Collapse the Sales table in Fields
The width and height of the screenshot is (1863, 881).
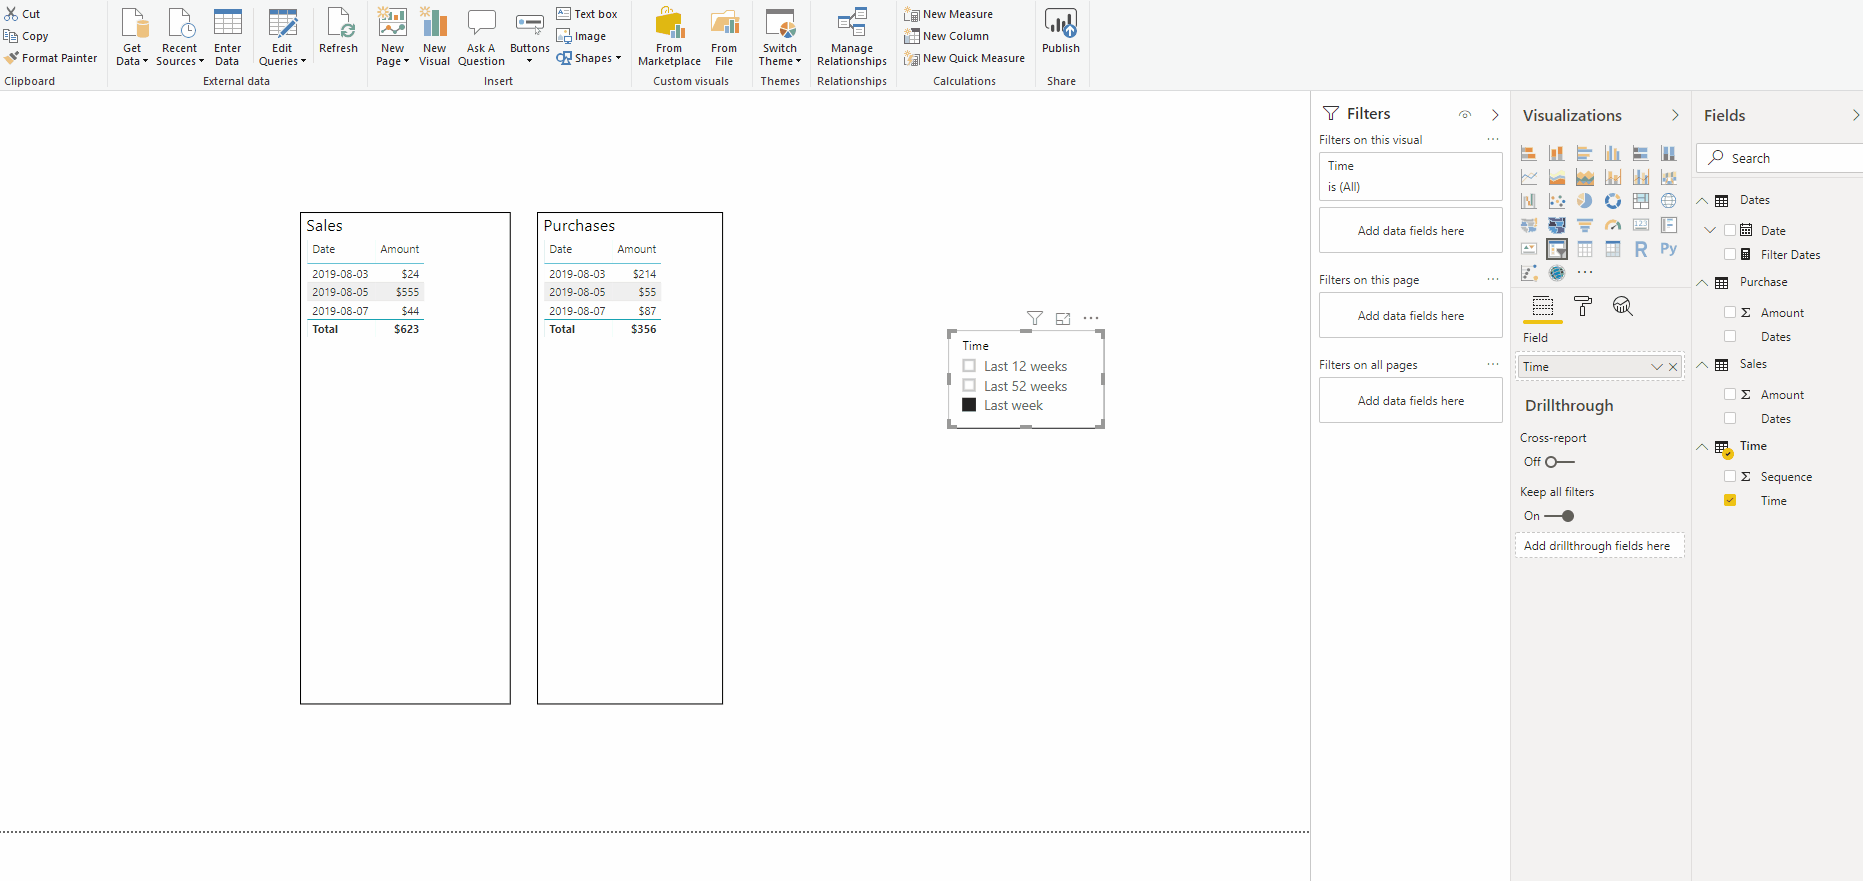coord(1702,365)
